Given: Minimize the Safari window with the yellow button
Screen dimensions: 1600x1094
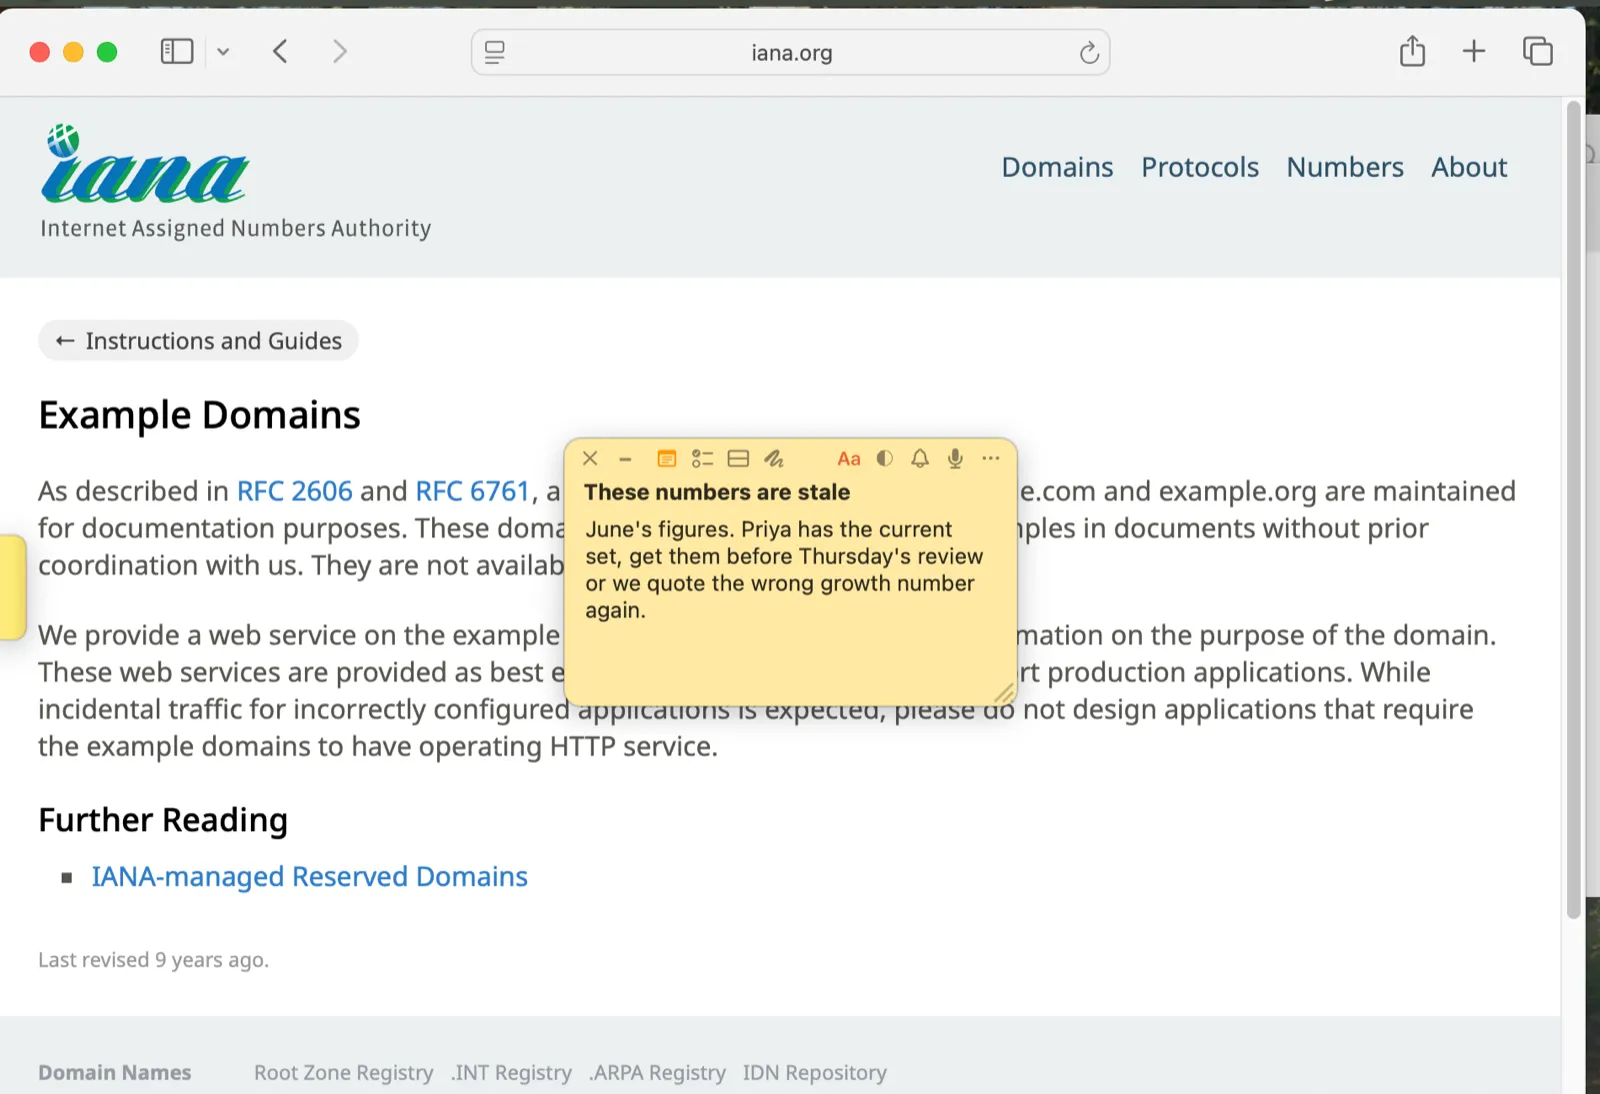Looking at the screenshot, I should tap(73, 52).
